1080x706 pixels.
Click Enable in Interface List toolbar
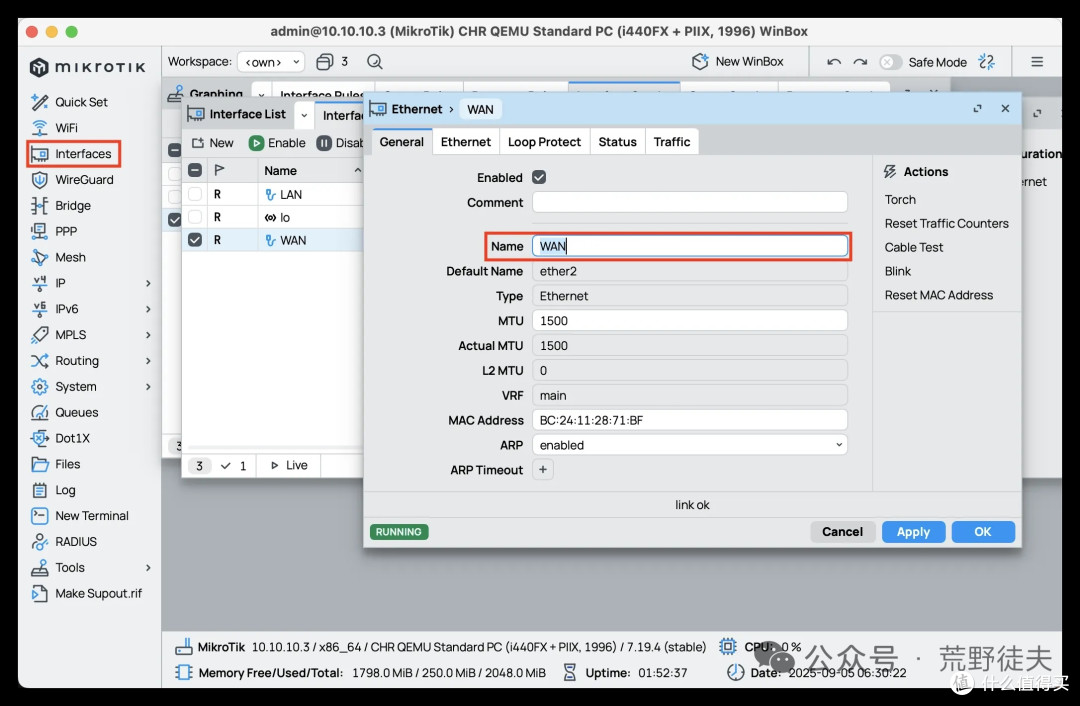277,143
